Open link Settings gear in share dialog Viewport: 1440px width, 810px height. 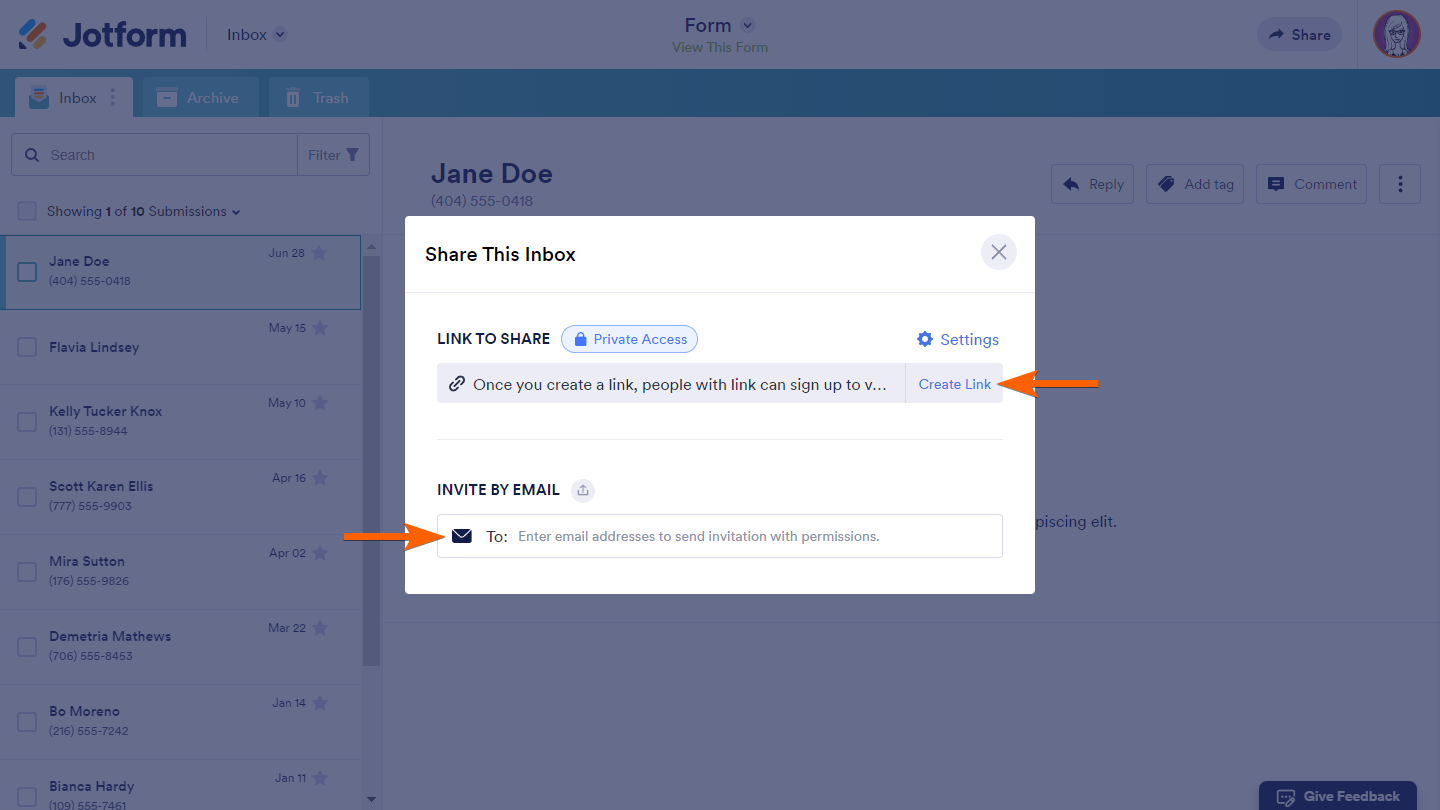[958, 339]
